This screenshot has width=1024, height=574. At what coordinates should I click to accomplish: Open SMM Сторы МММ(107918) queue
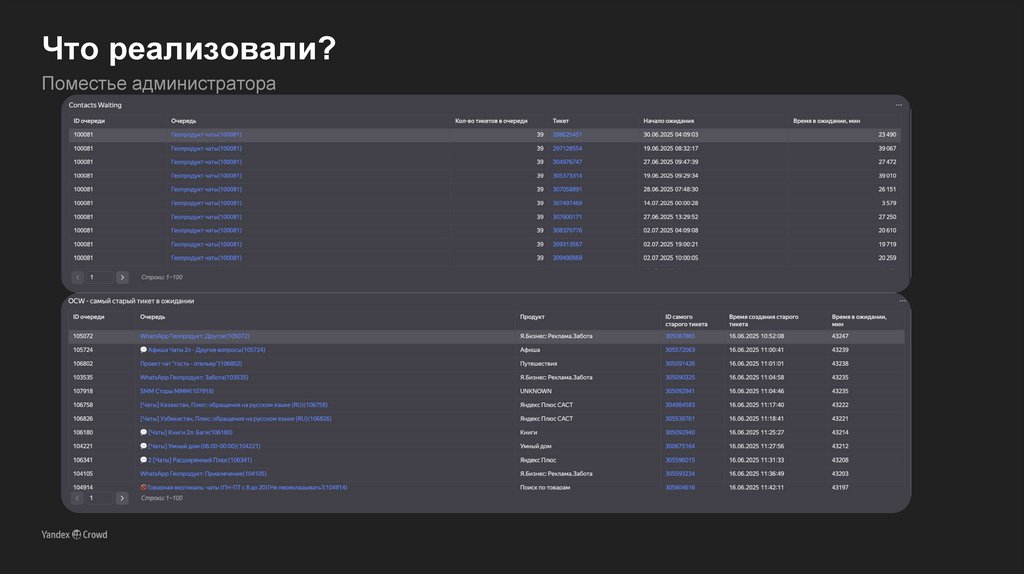click(x=177, y=391)
